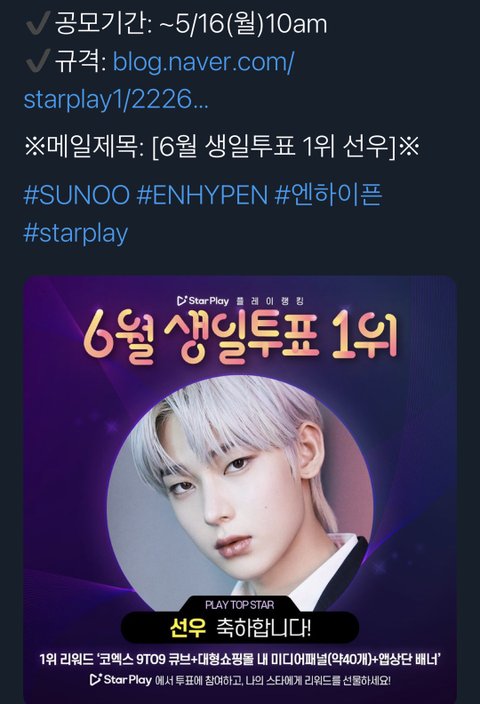Click the checkmark icon beside 공모기간
This screenshot has height=704, width=480.
tap(38, 24)
